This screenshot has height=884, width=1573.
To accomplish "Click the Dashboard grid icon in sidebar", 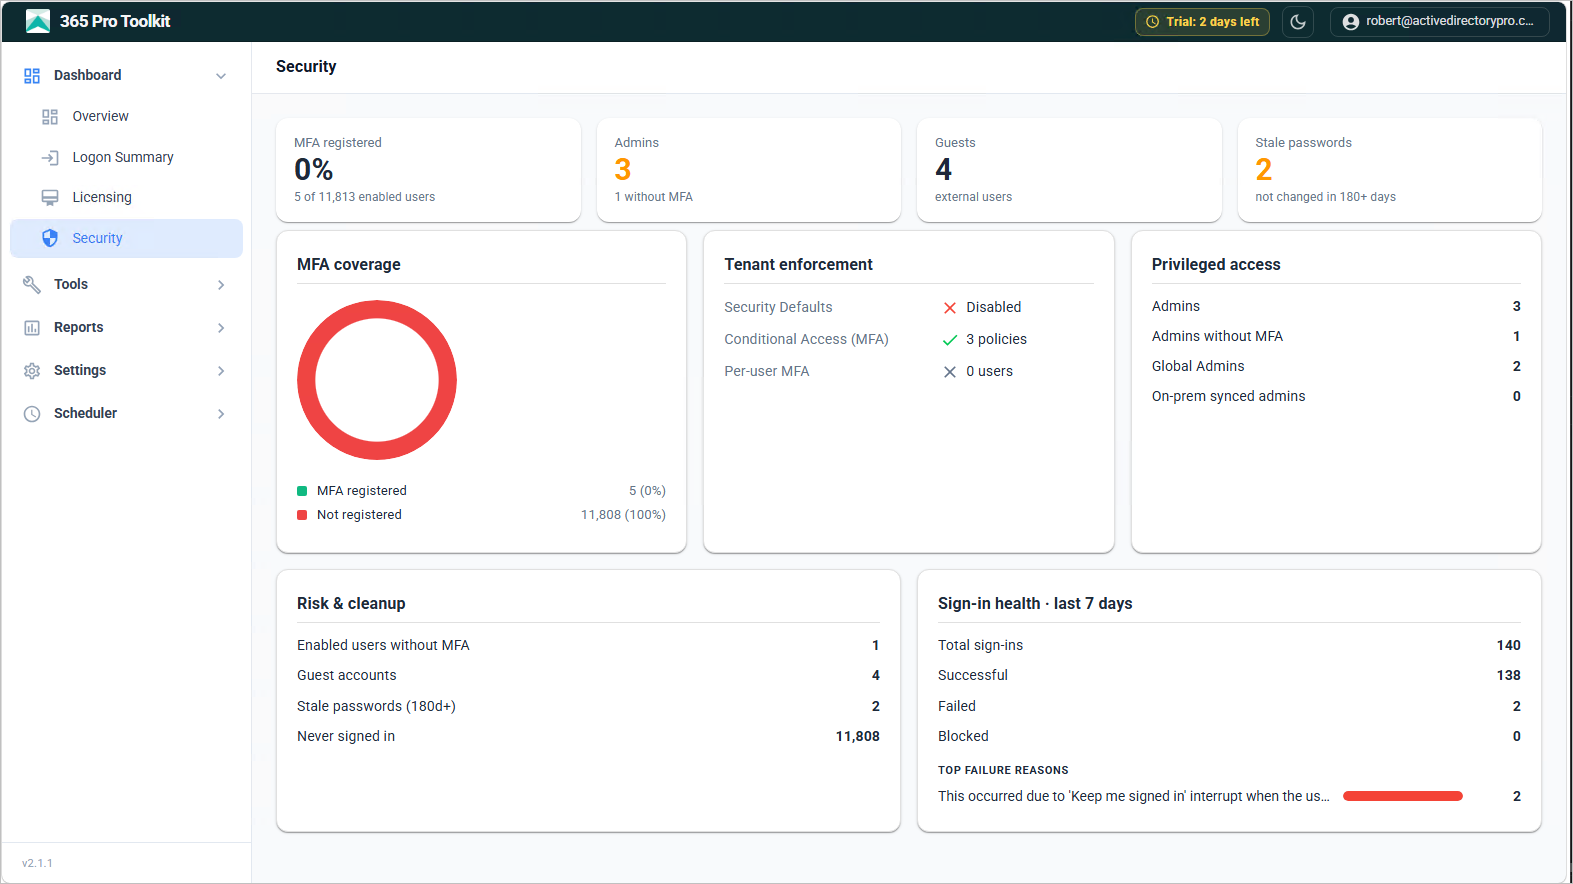I will tap(32, 76).
